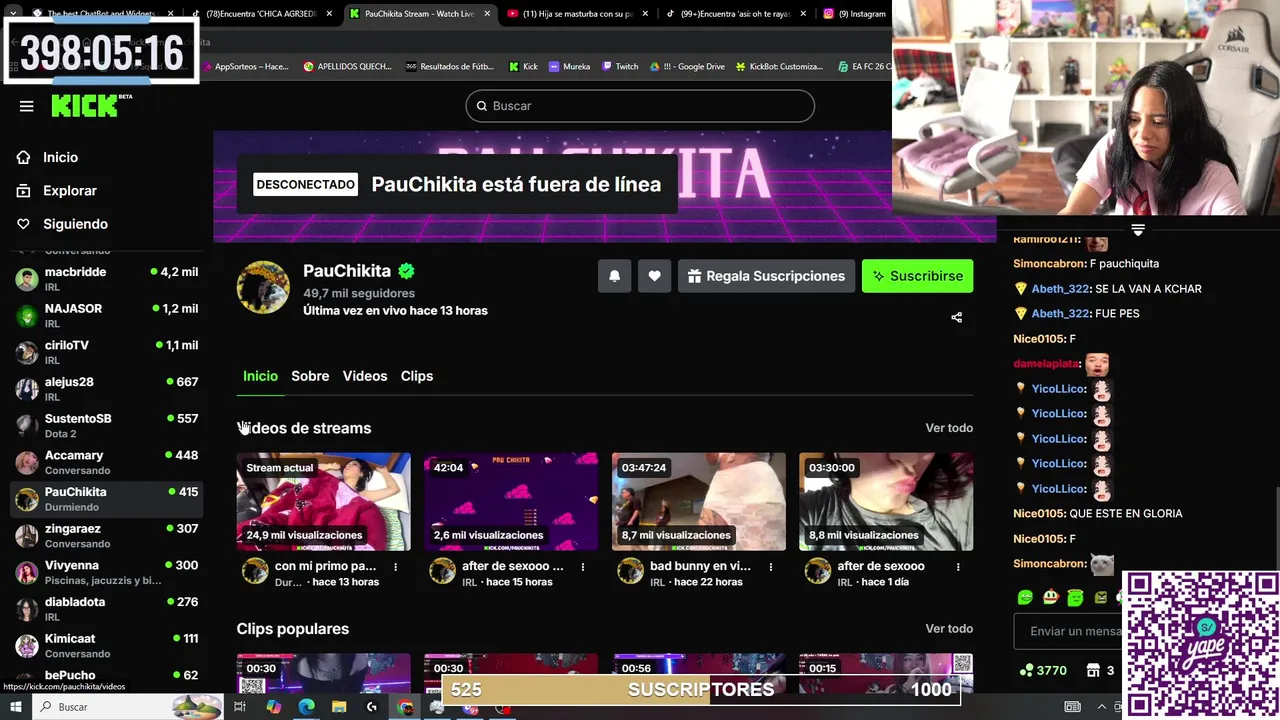The width and height of the screenshot is (1280, 720).
Task: Click the chat collapse arrow icon
Action: pyautogui.click(x=1138, y=230)
